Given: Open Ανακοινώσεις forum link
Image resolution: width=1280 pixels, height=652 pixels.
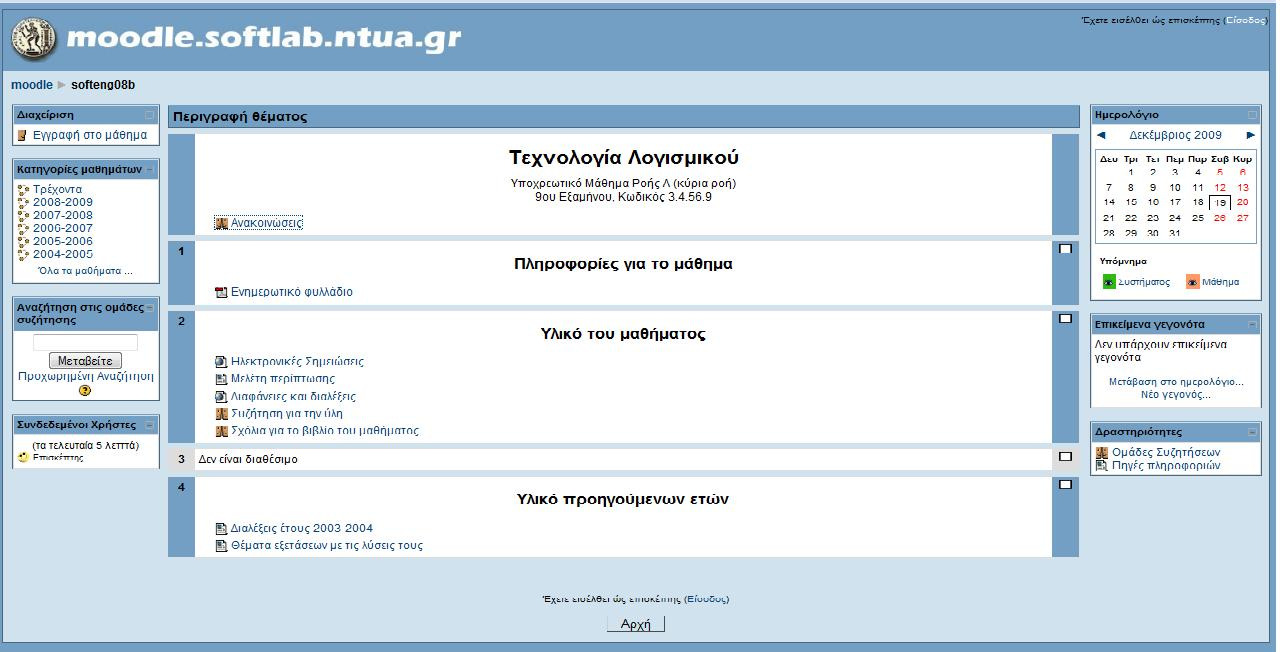Looking at the screenshot, I should pyautogui.click(x=266, y=223).
